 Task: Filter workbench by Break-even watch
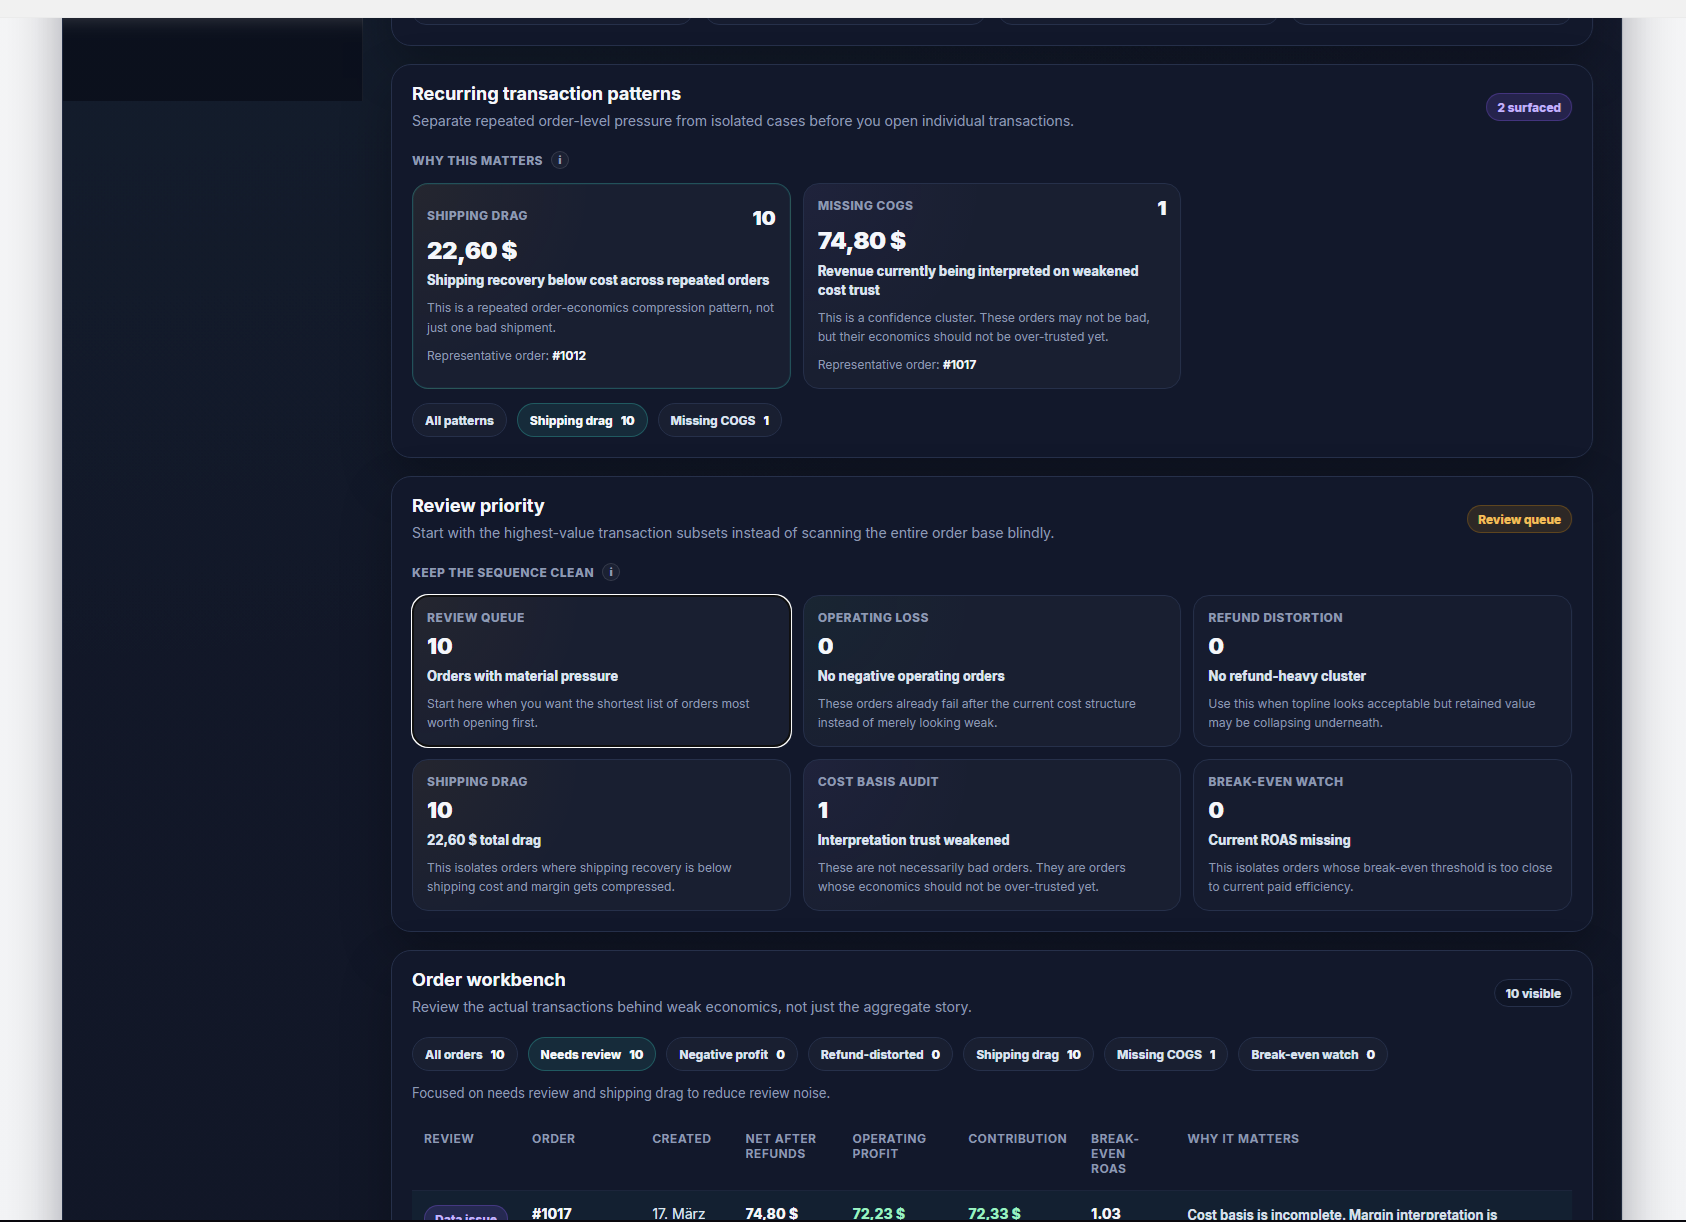click(1312, 1055)
